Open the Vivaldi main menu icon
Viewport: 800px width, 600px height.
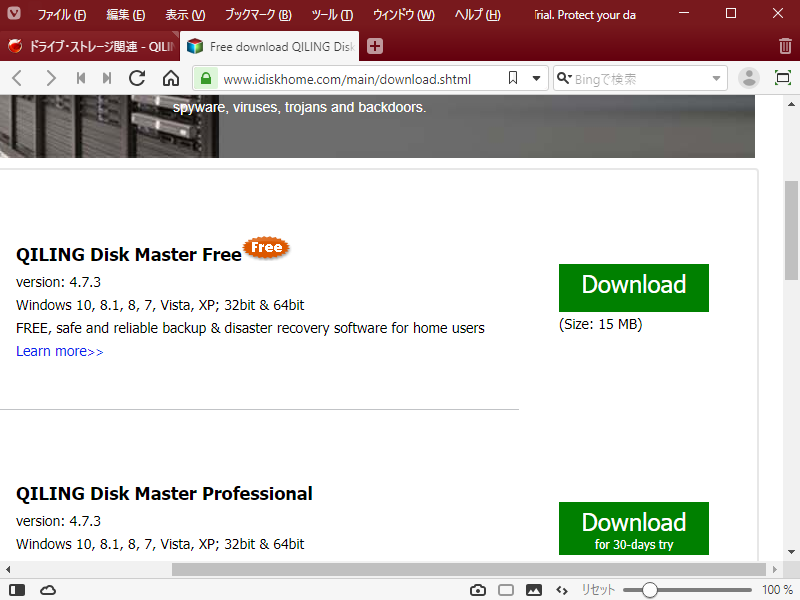[14, 13]
